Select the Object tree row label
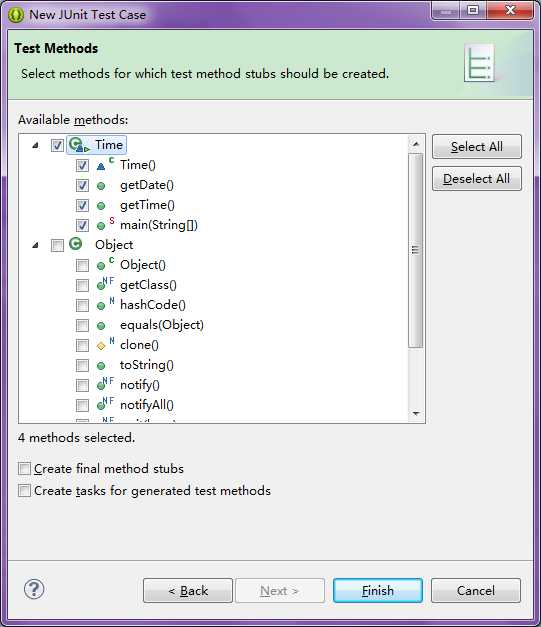Viewport: 541px width, 627px height. click(114, 245)
